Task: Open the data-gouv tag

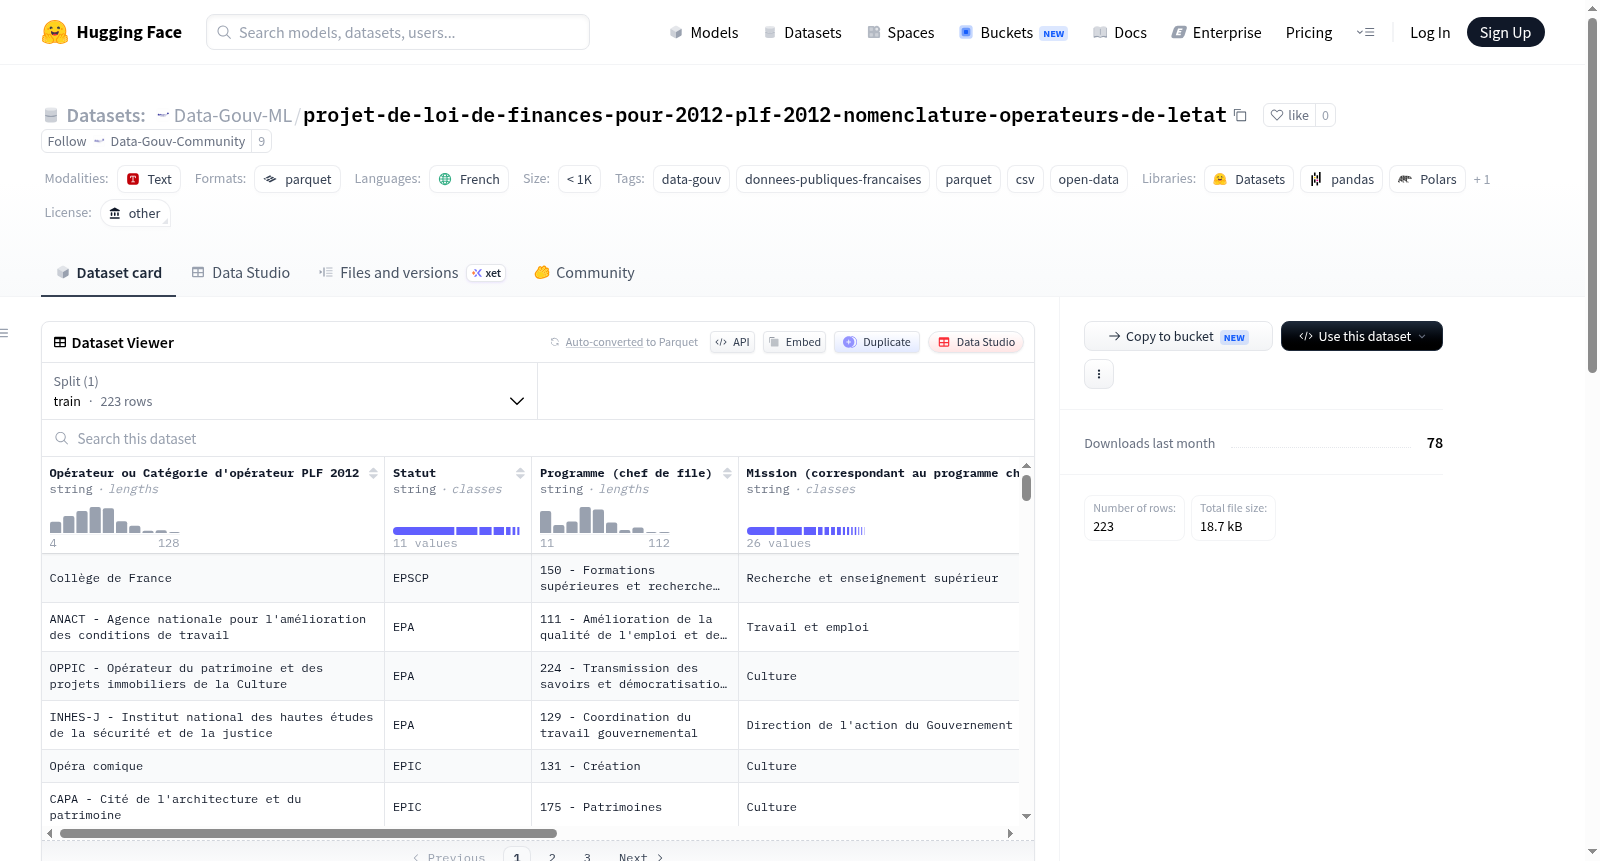Action: click(691, 179)
